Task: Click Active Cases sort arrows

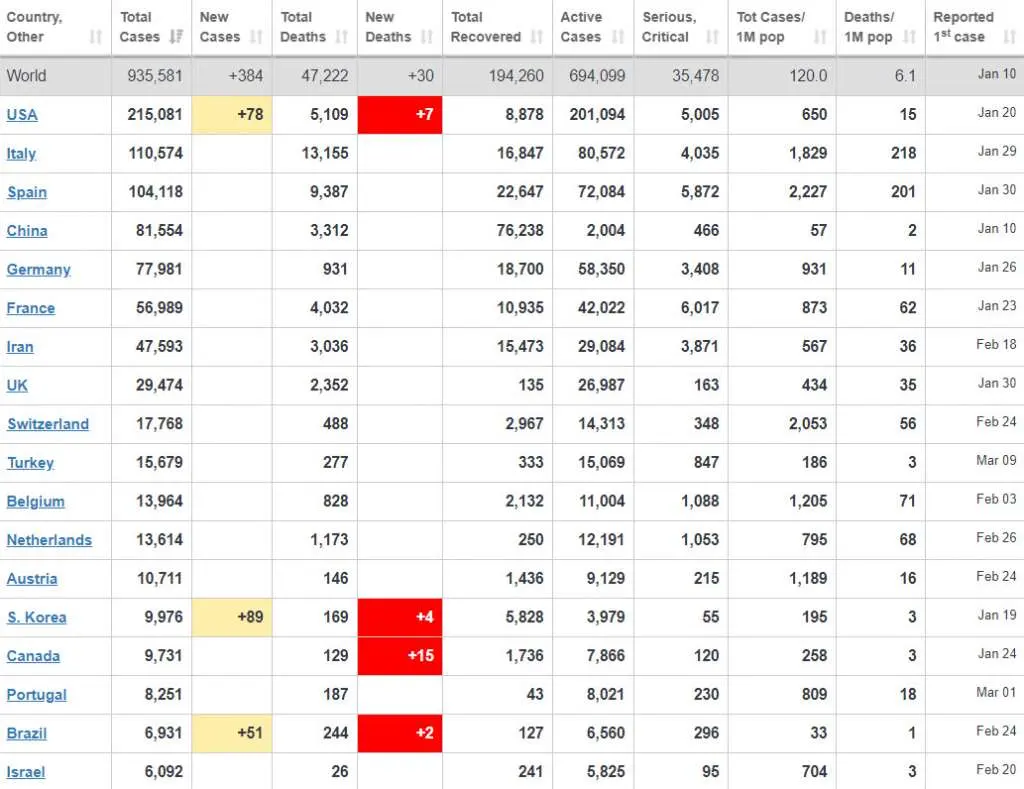Action: [x=618, y=37]
